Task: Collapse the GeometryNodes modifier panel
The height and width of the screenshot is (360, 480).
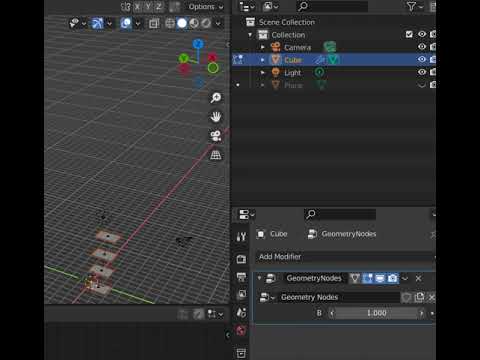Action: point(259,278)
